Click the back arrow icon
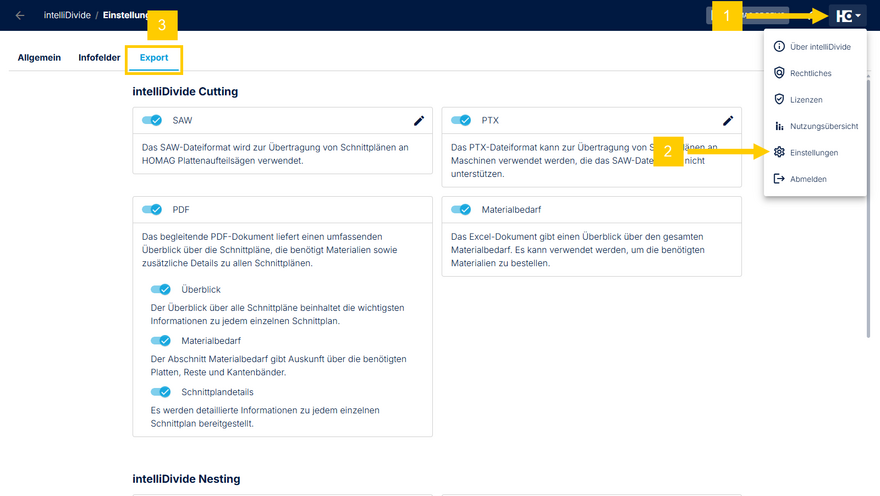This screenshot has width=880, height=496. pyautogui.click(x=20, y=16)
